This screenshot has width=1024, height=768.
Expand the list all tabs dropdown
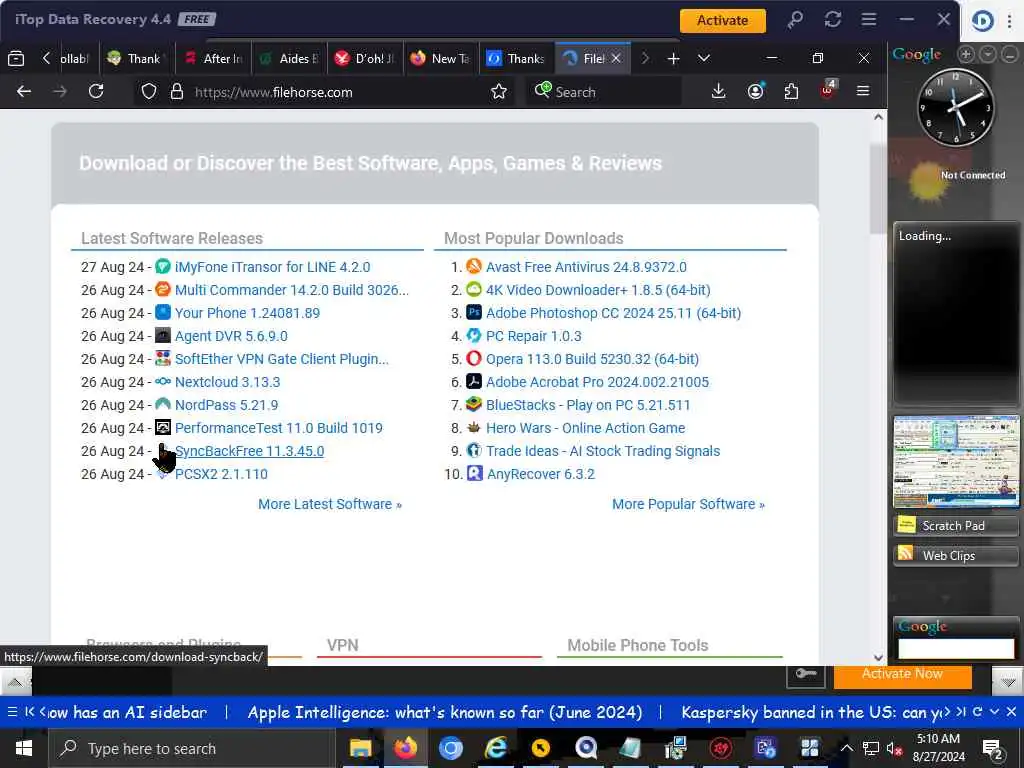pos(703,59)
